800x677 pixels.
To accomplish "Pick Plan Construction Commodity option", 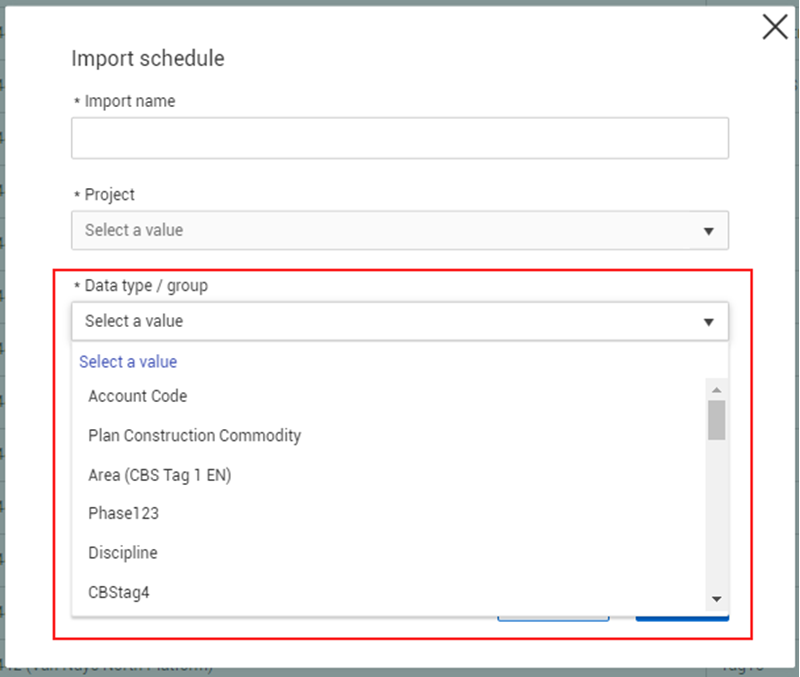I will click(195, 436).
